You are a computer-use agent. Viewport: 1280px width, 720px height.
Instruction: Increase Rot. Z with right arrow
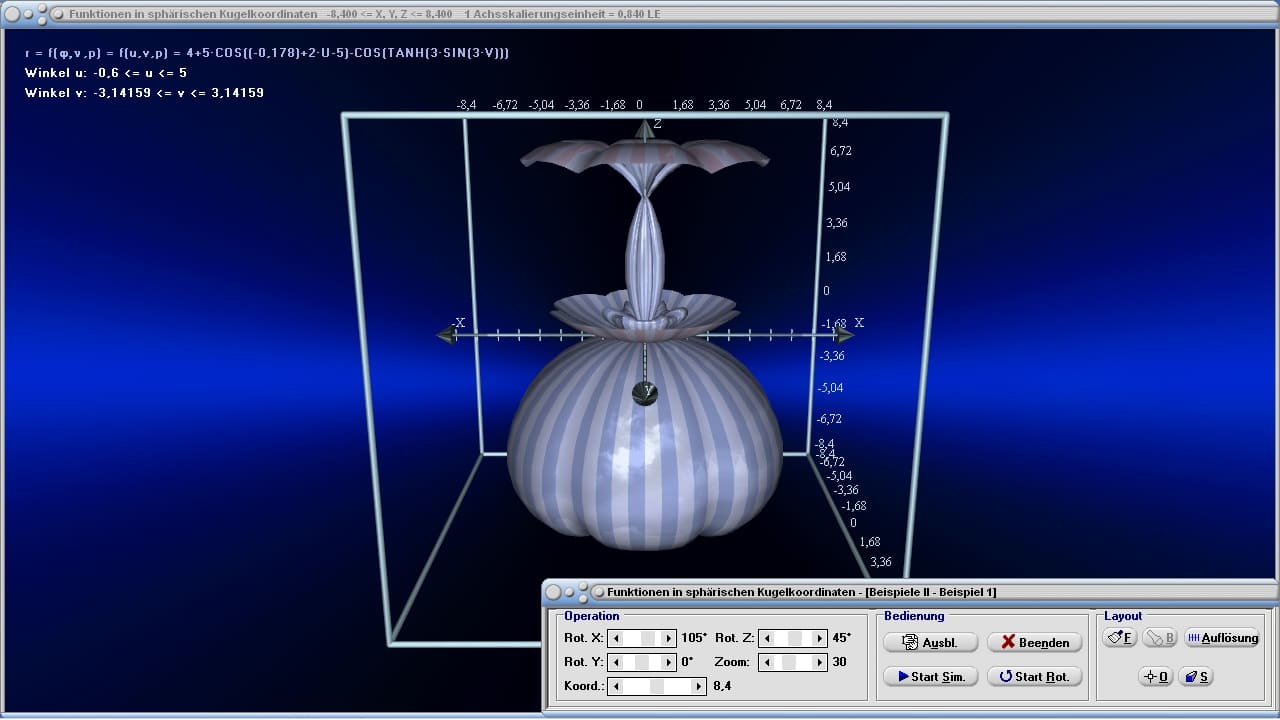(x=821, y=637)
